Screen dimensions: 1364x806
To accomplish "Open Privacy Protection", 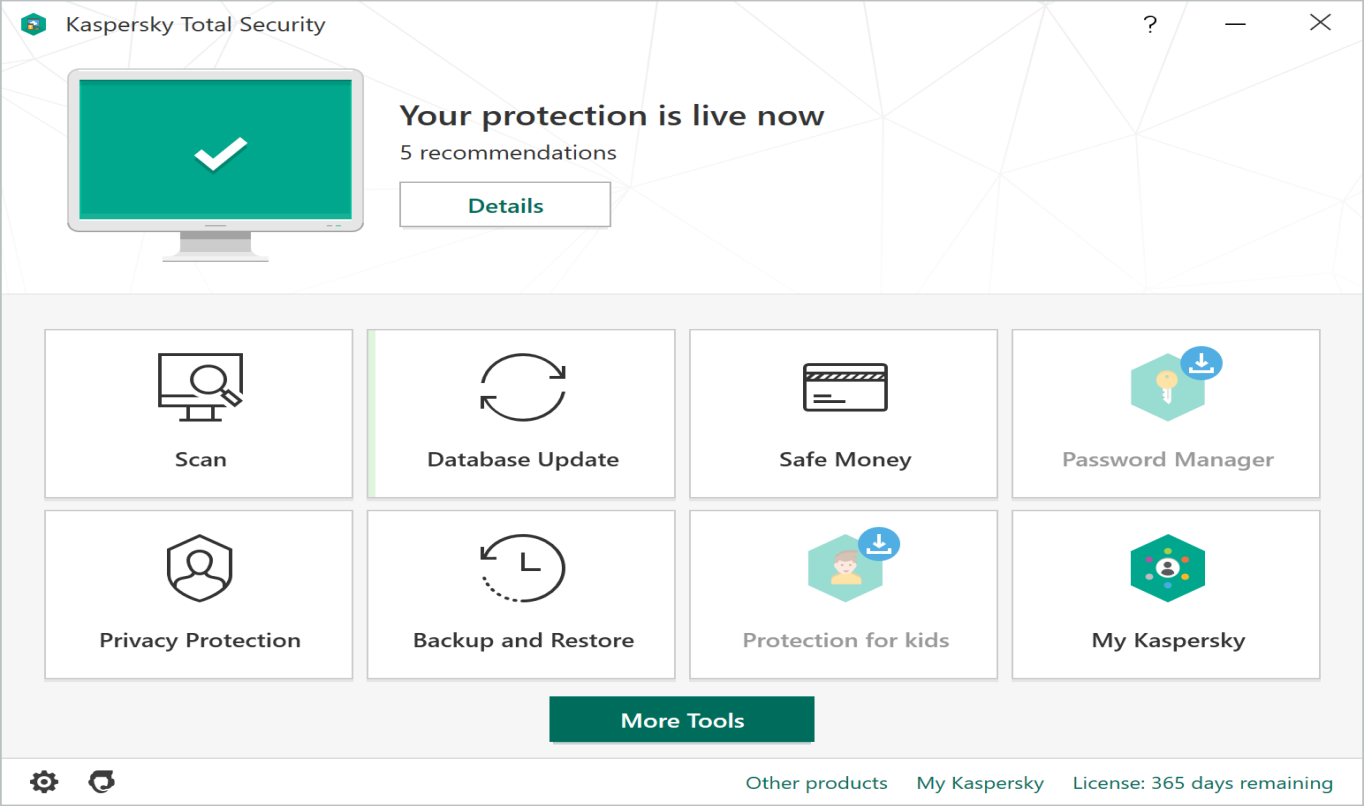I will pyautogui.click(x=198, y=594).
